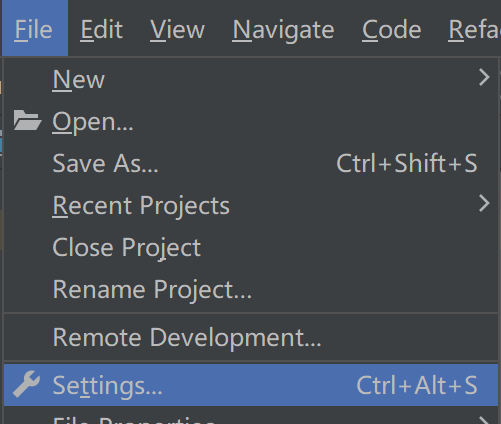Viewport: 501px width, 424px height.
Task: Open the Navigate menu
Action: point(283,30)
